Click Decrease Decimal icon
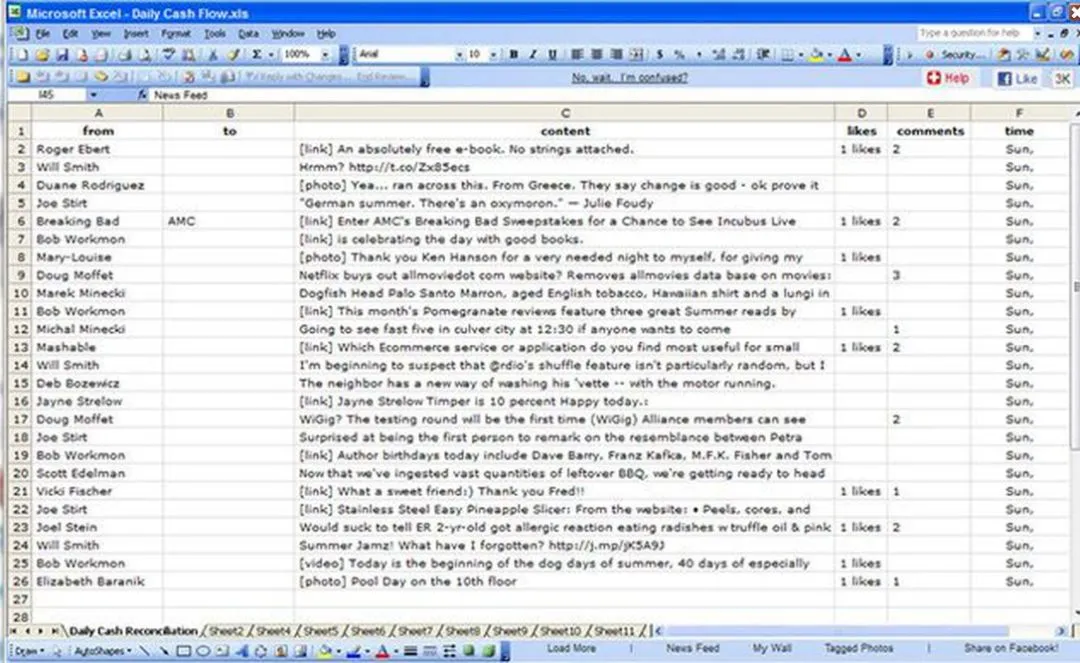Viewport: 1080px width, 663px height. pyautogui.click(x=739, y=54)
